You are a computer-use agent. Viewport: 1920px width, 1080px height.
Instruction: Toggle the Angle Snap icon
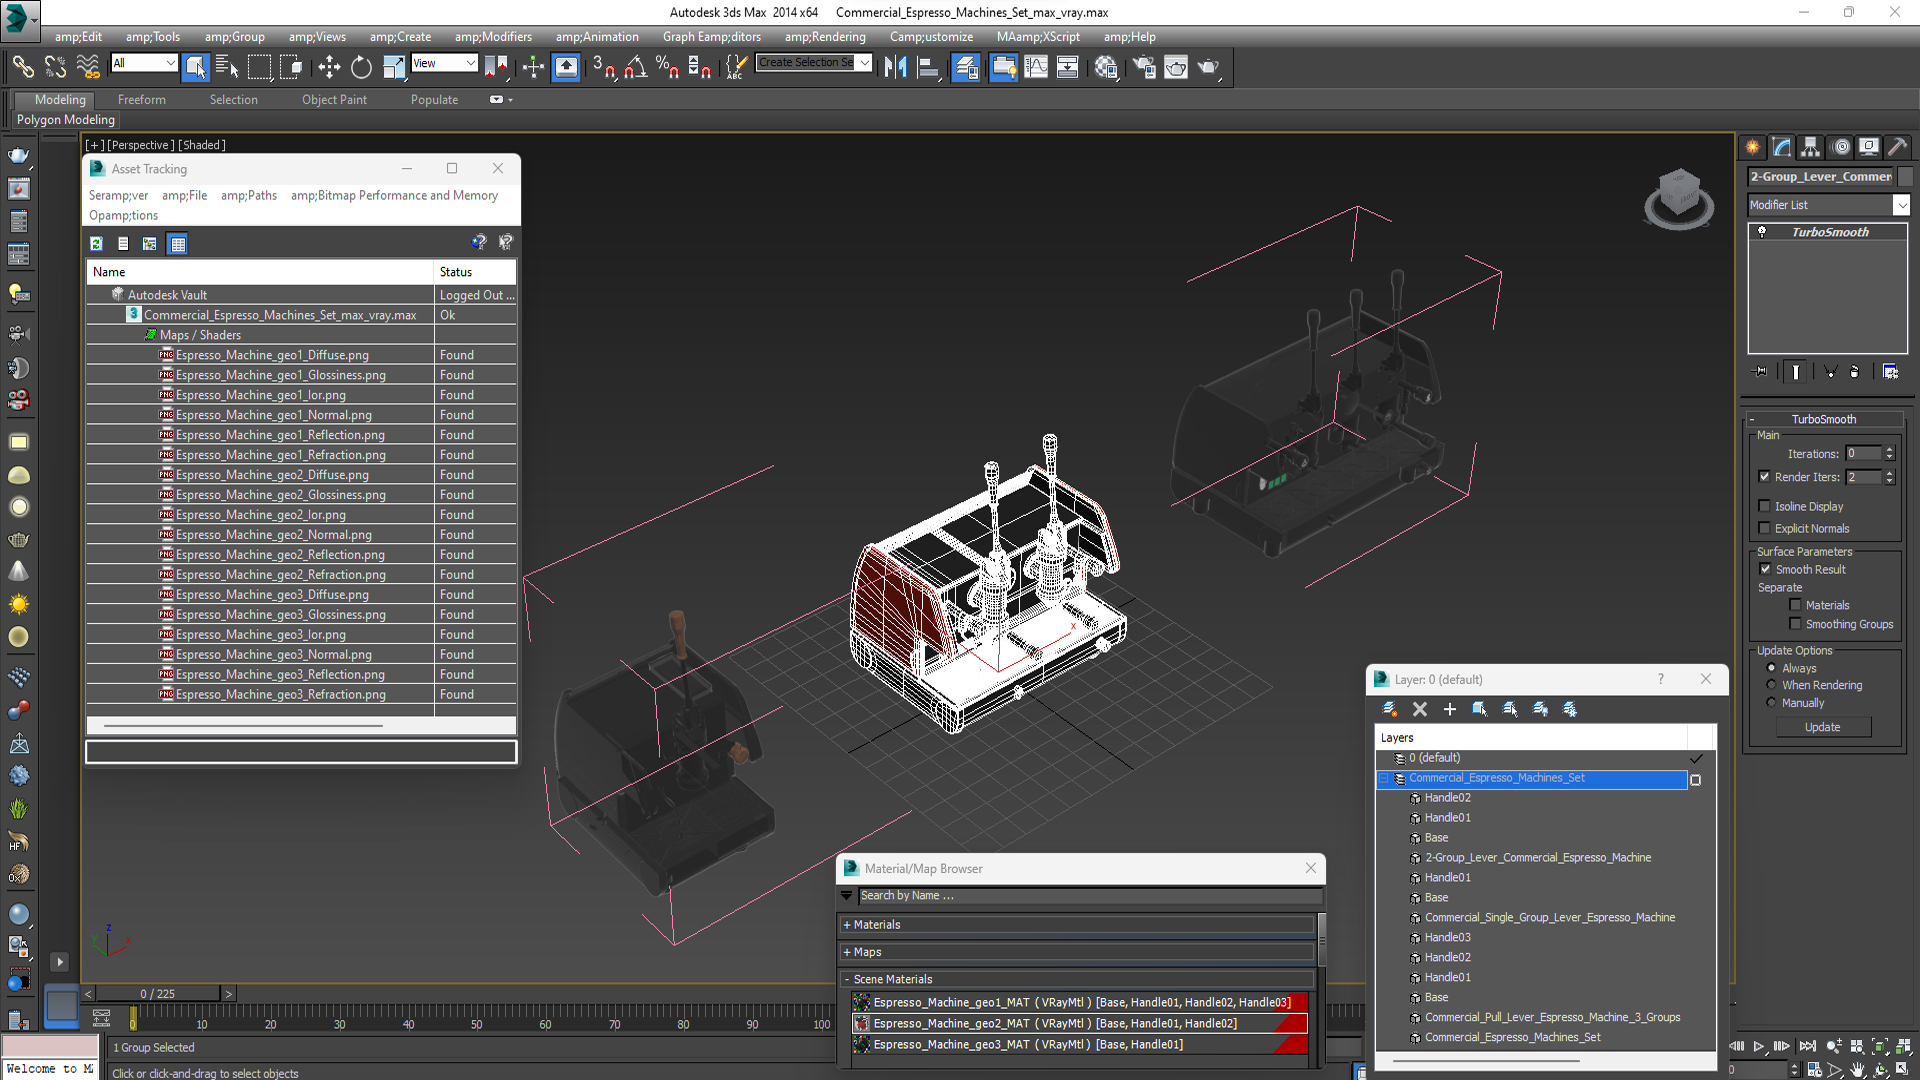(636, 67)
